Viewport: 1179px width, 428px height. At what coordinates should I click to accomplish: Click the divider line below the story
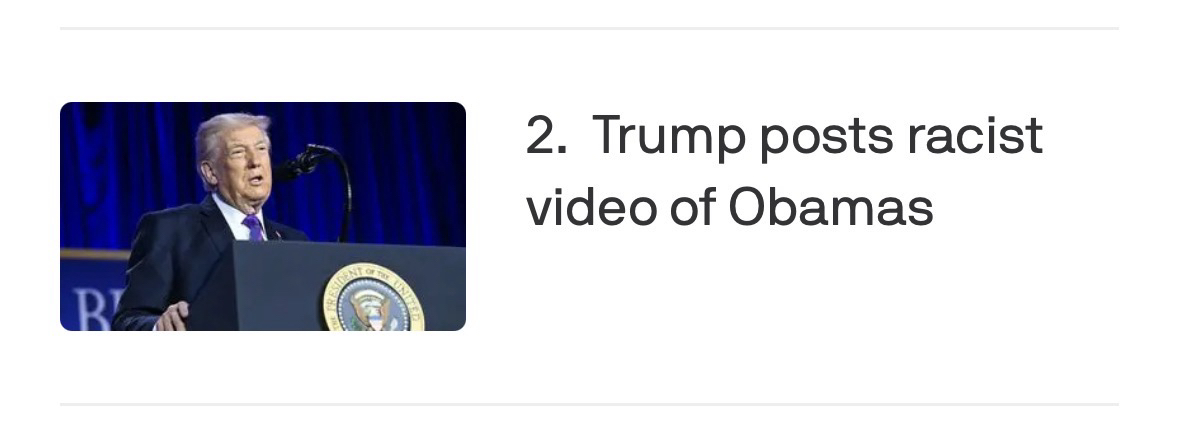tap(590, 405)
